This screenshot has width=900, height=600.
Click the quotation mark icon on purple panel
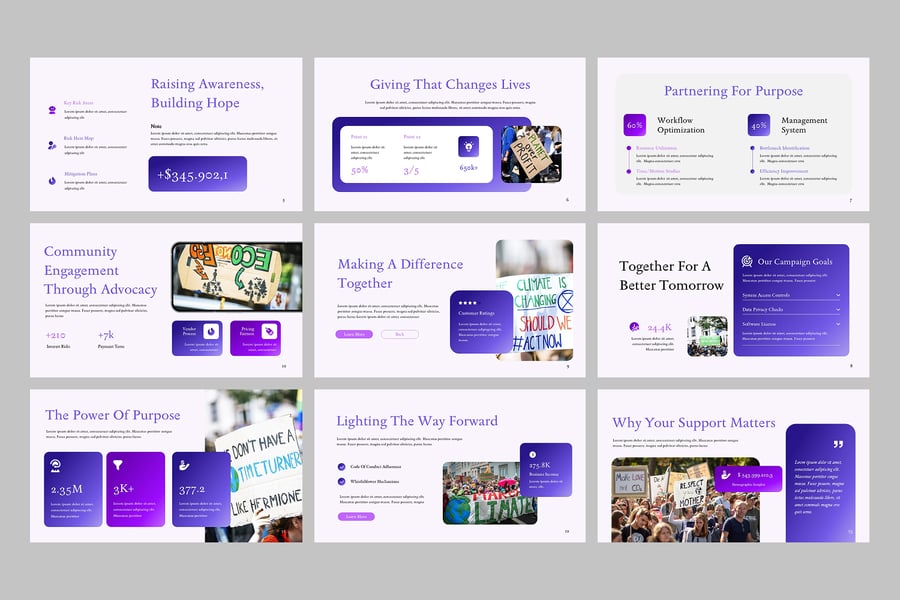837,443
